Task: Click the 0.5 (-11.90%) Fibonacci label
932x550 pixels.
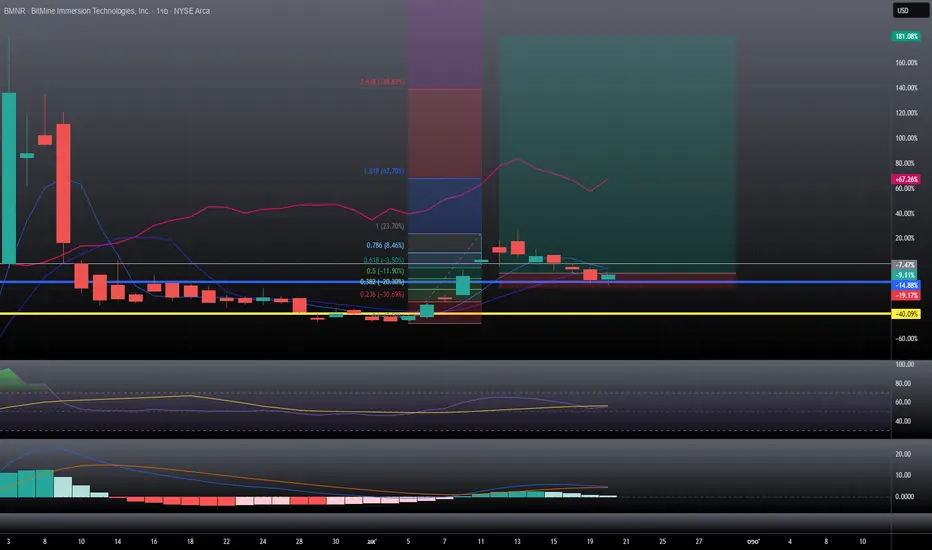Action: (x=385, y=271)
